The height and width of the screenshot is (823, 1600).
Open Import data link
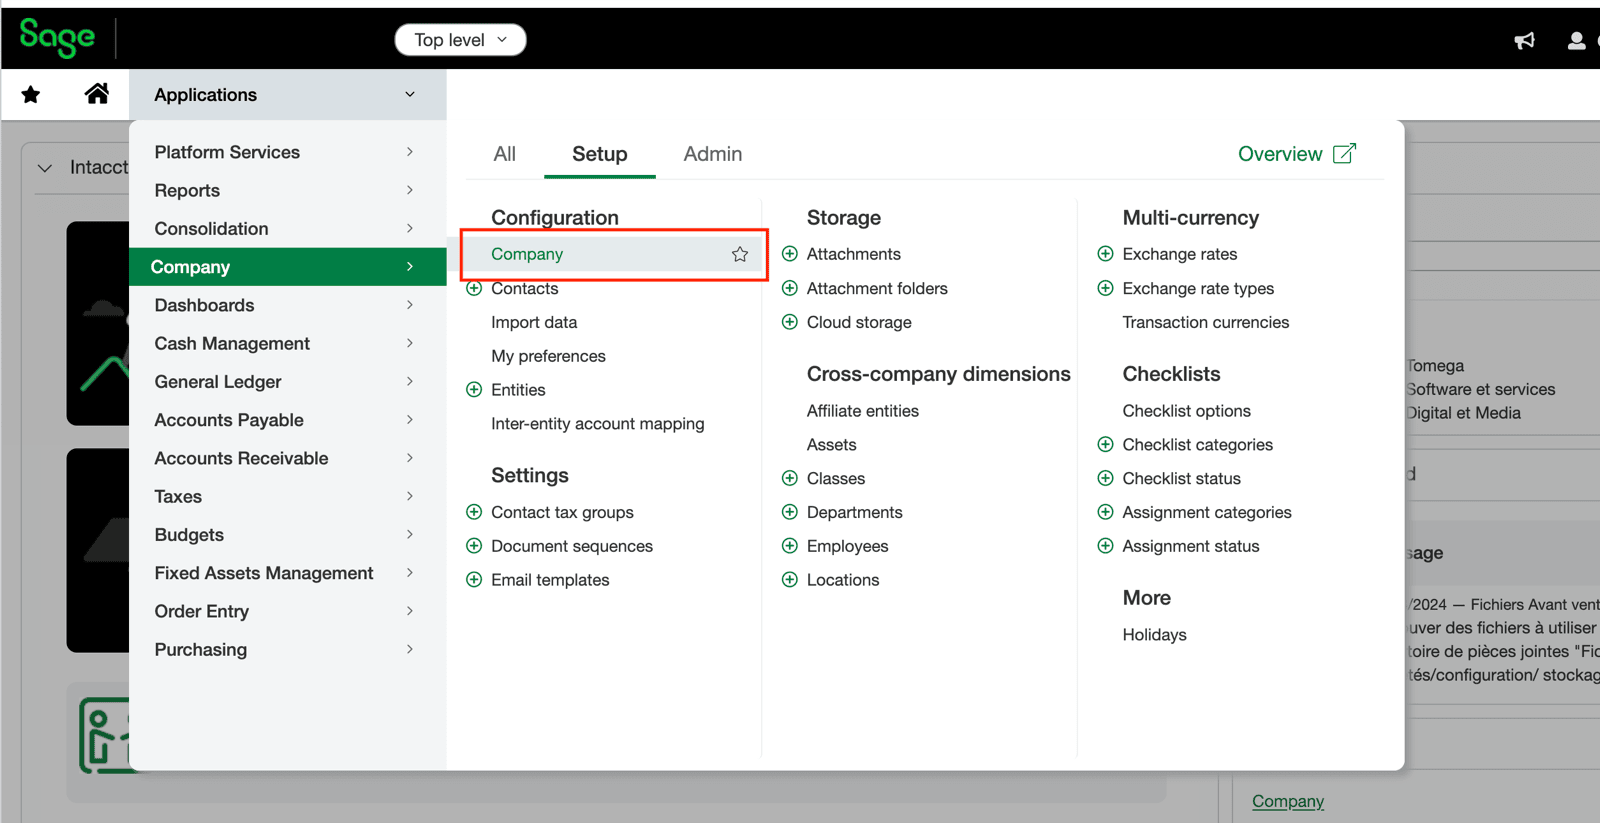[x=534, y=322]
